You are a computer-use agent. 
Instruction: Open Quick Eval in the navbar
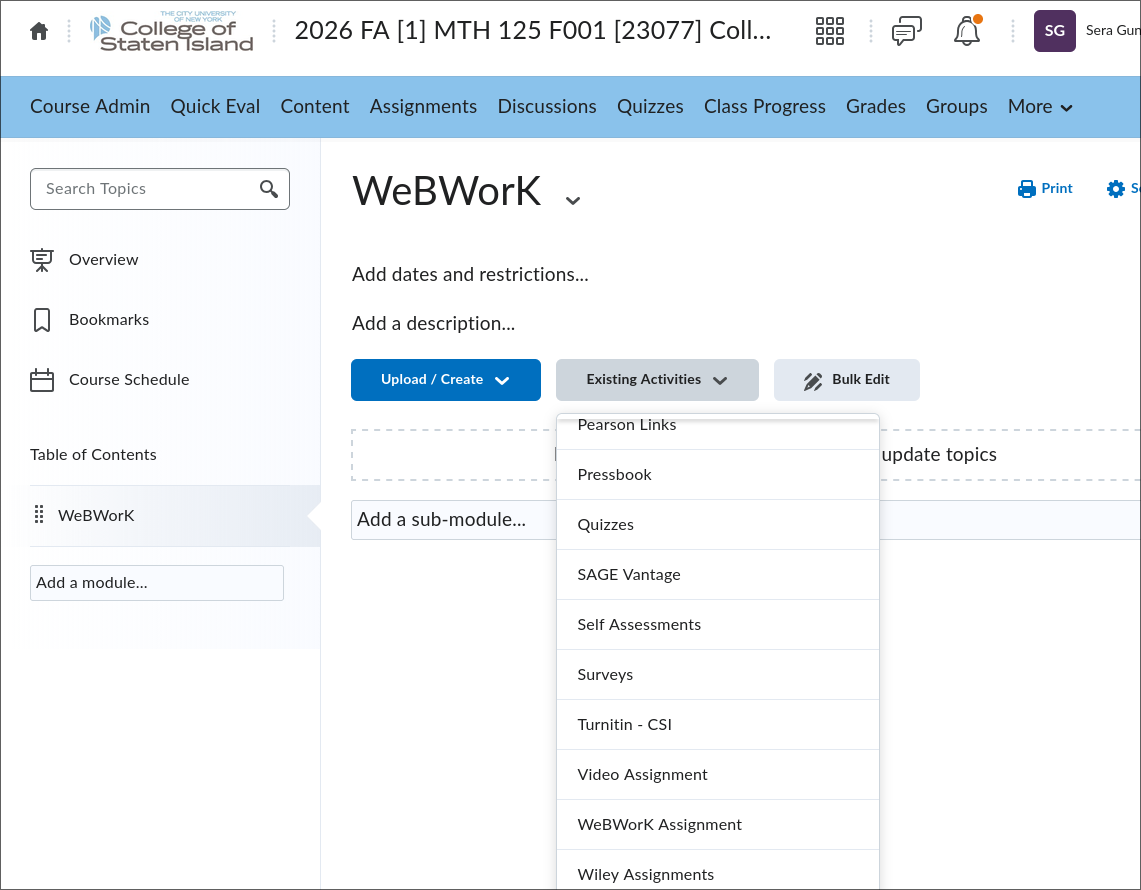pos(215,107)
